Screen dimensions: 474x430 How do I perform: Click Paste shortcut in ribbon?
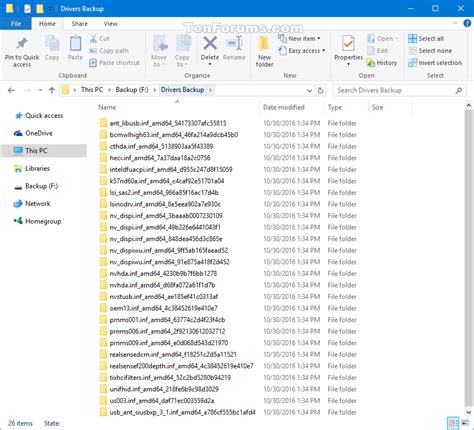coord(114,63)
